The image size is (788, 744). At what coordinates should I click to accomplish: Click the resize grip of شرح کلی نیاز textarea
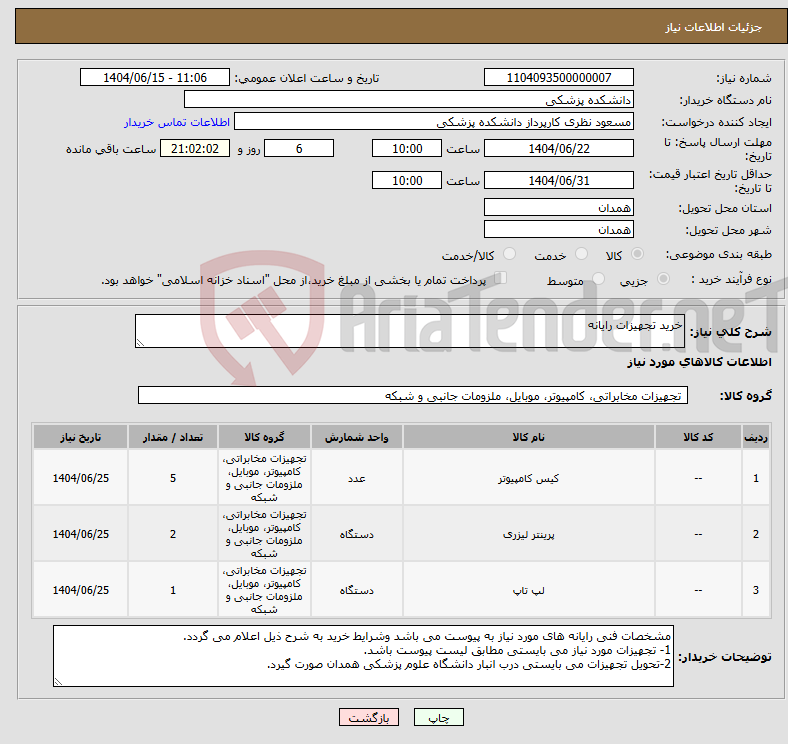(x=140, y=343)
